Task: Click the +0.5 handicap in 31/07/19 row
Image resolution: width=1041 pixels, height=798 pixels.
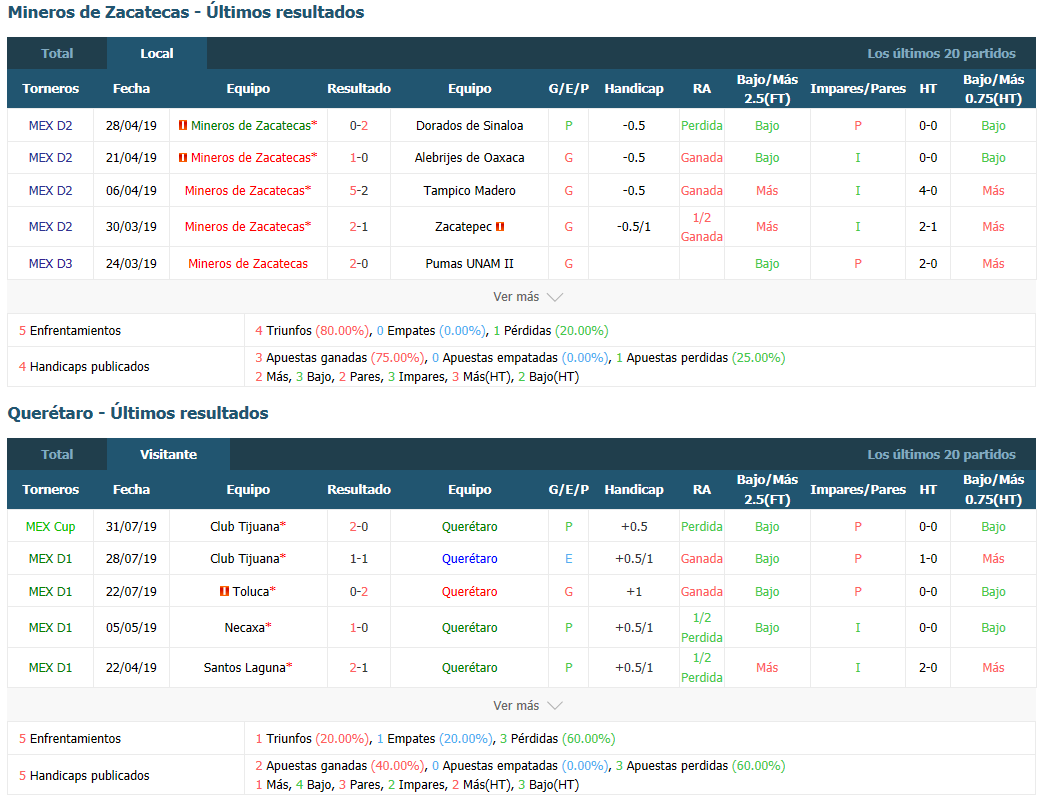Action: click(634, 526)
